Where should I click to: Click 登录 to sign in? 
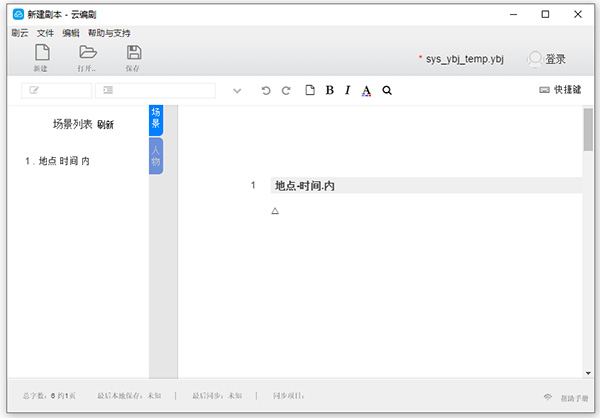point(555,59)
